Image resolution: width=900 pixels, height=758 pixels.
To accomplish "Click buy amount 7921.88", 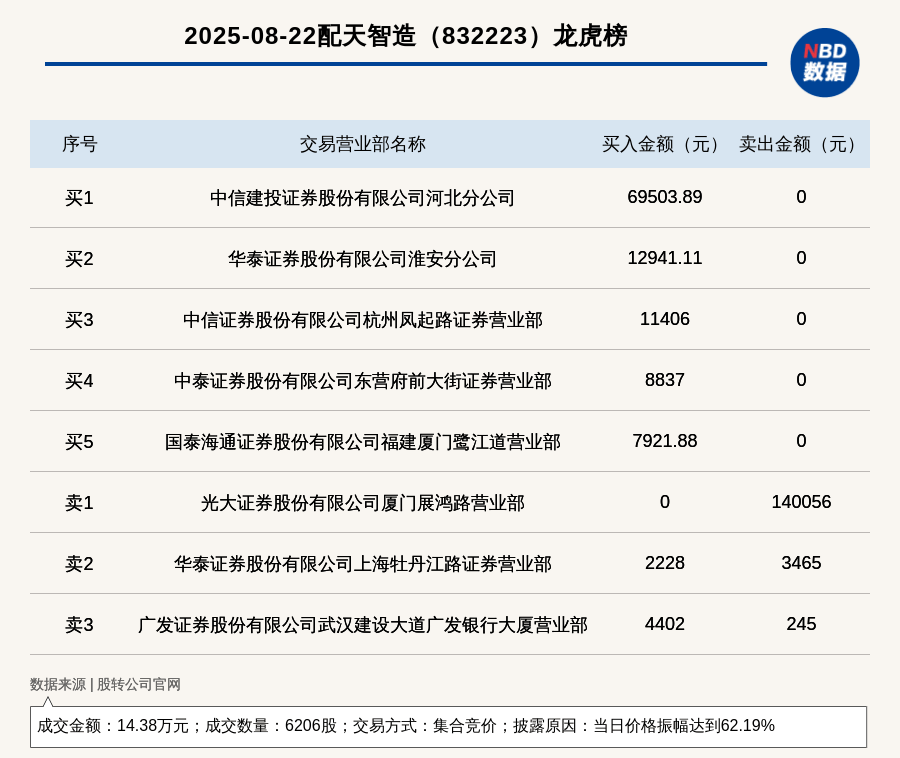I will coord(665,441).
